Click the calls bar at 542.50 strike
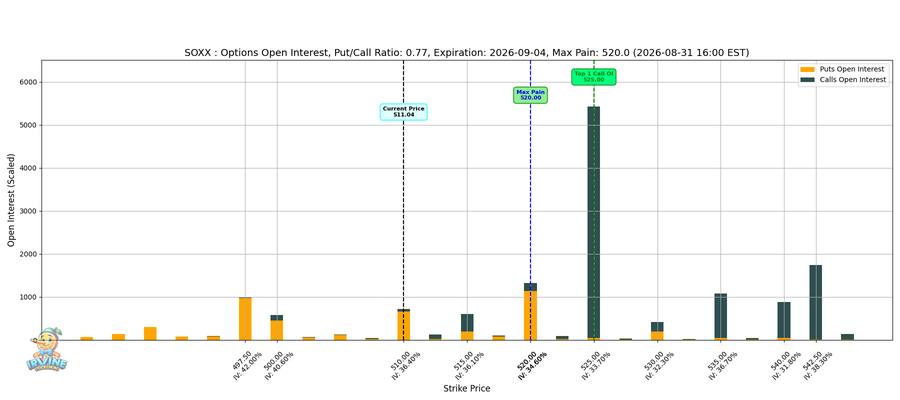900x400 pixels. coord(816,302)
